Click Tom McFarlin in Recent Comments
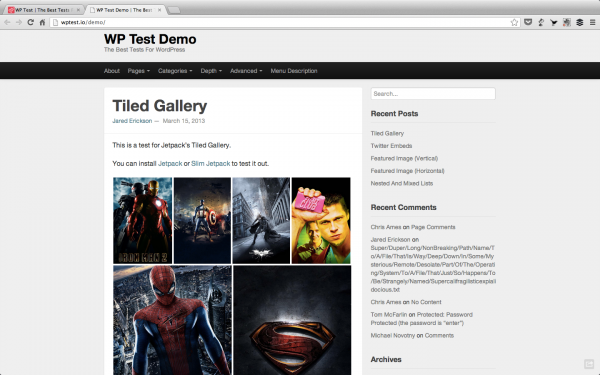The width and height of the screenshot is (600, 375). [x=389, y=315]
